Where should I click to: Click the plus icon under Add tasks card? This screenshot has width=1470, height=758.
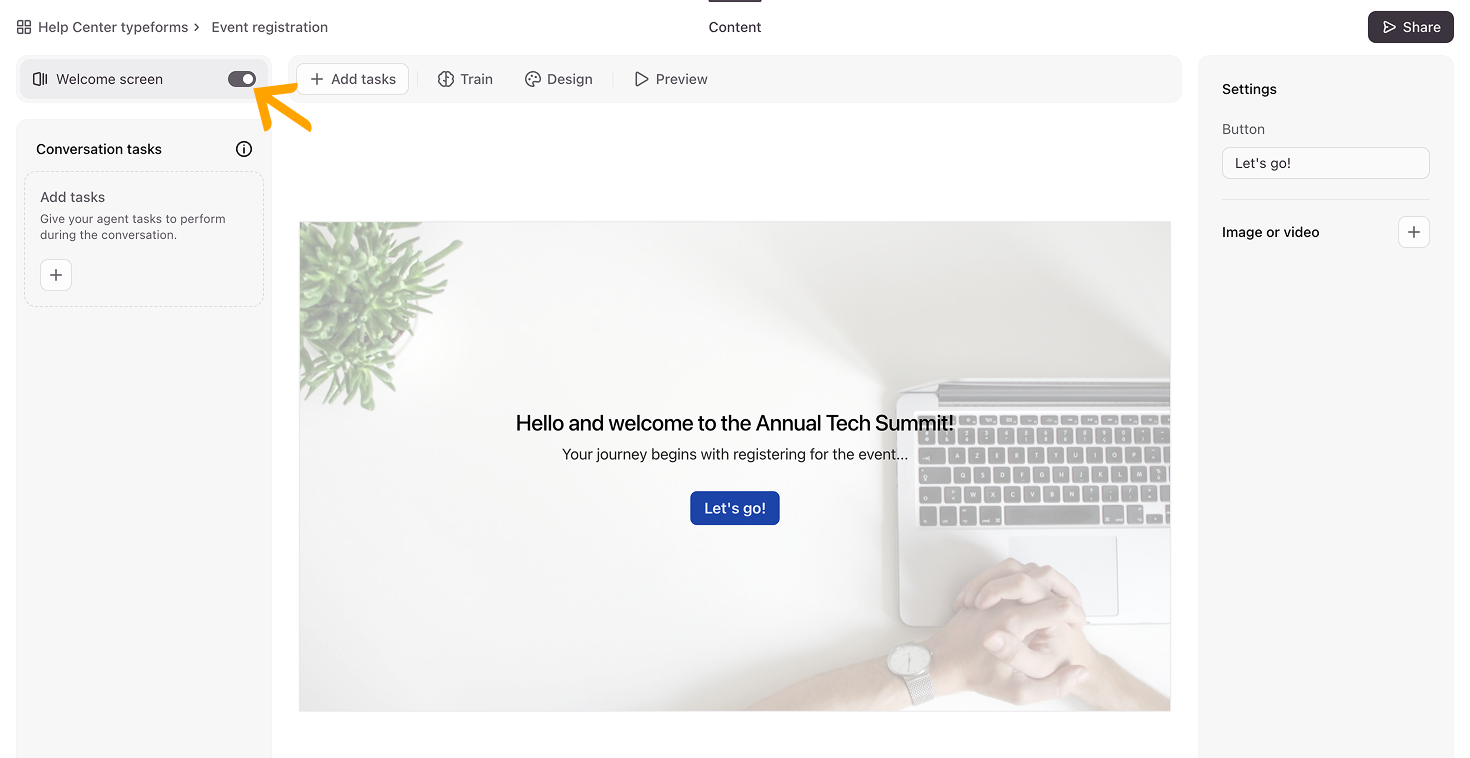pyautogui.click(x=56, y=275)
